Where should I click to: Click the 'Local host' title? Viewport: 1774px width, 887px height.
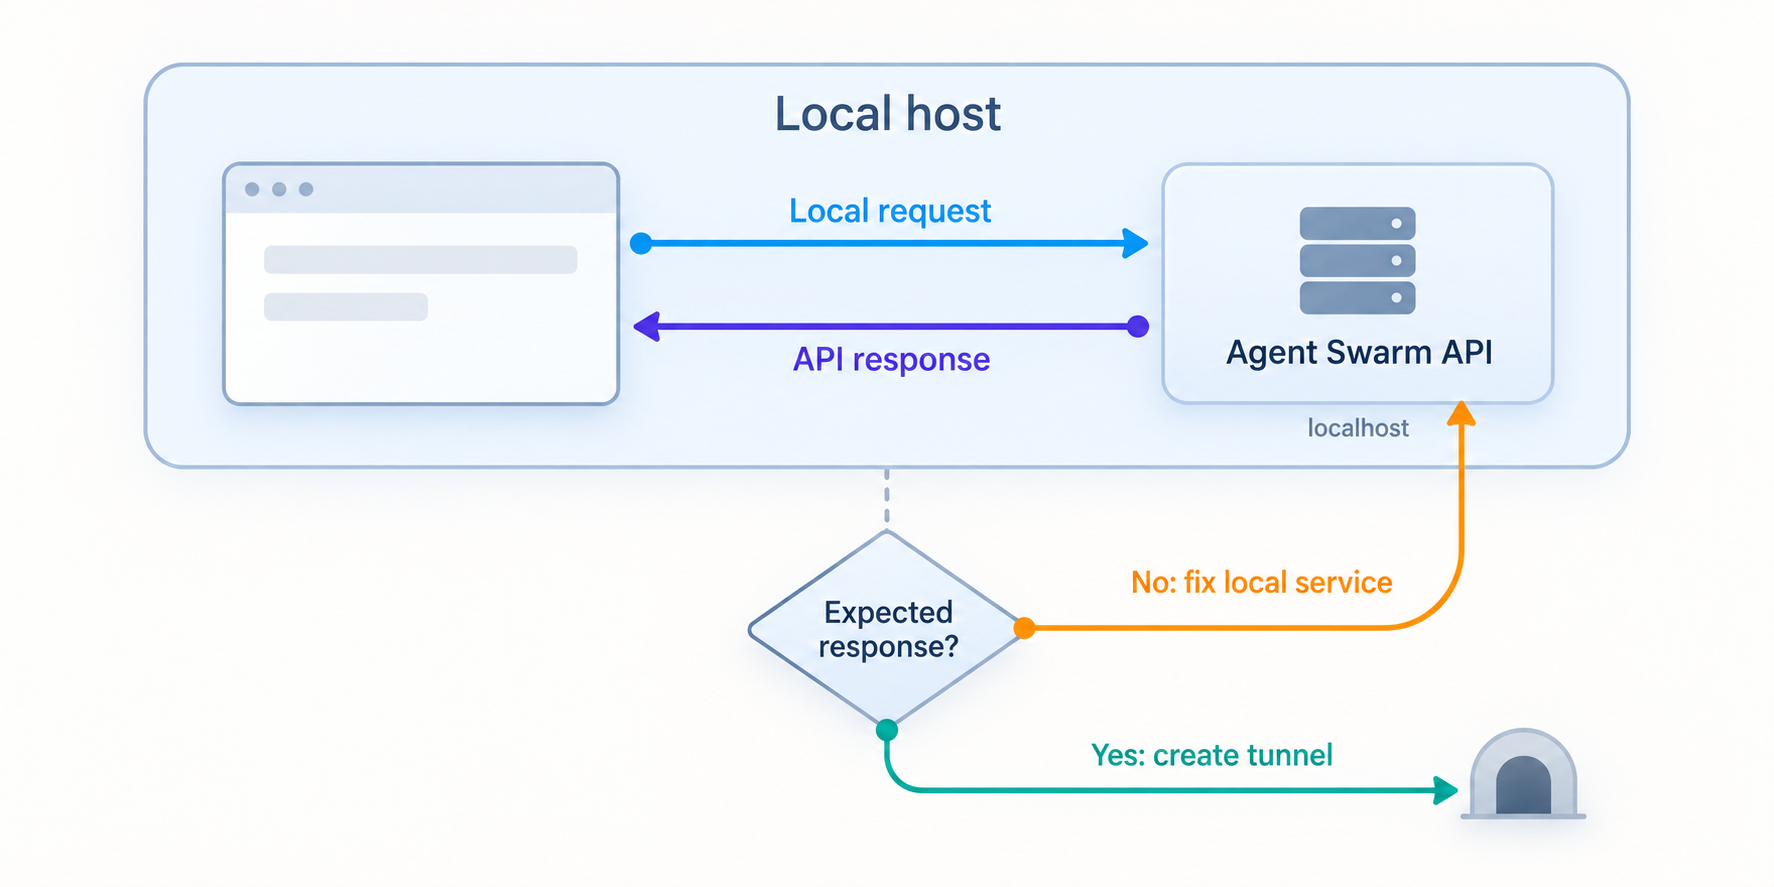887,114
